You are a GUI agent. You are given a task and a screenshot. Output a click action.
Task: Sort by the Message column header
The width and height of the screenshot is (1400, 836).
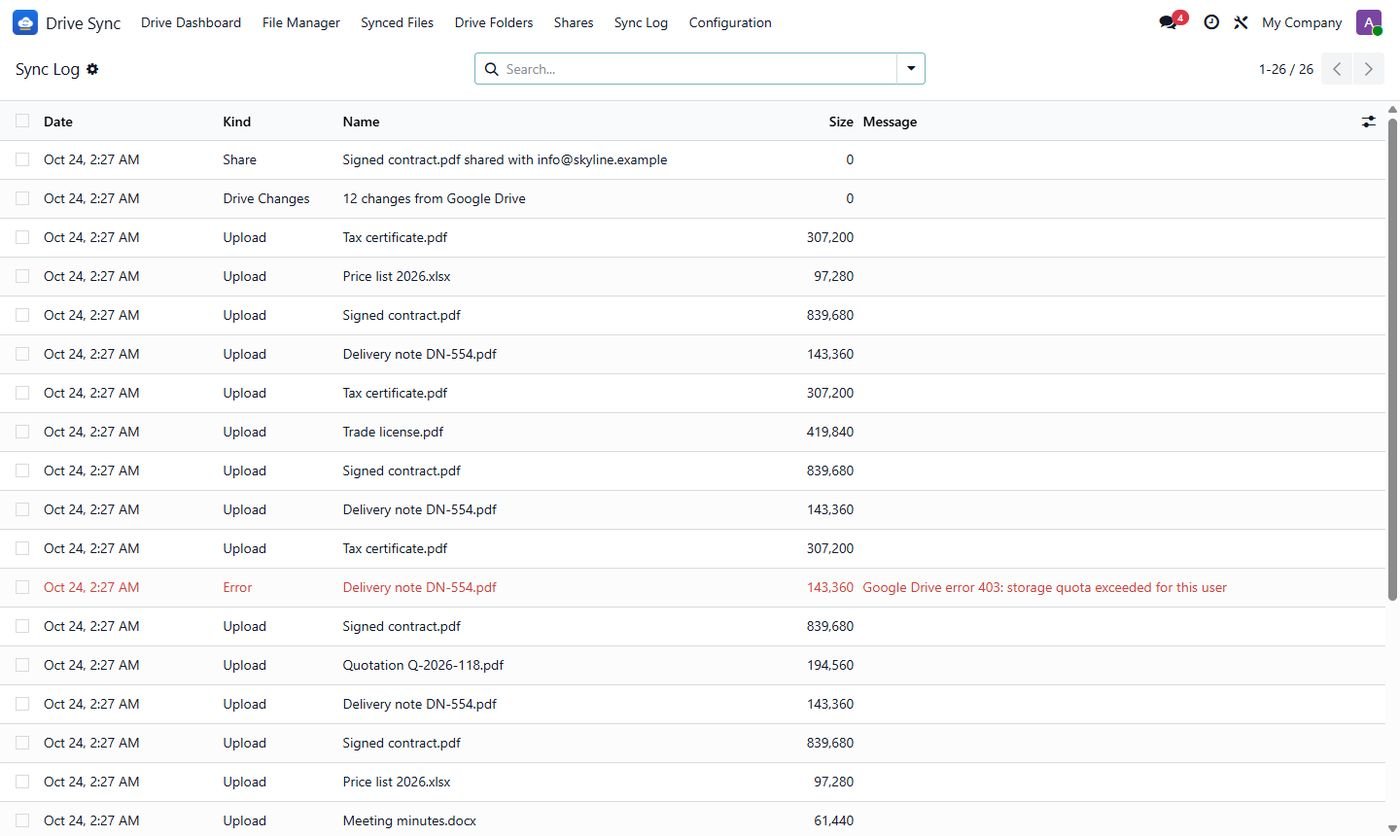[890, 122]
